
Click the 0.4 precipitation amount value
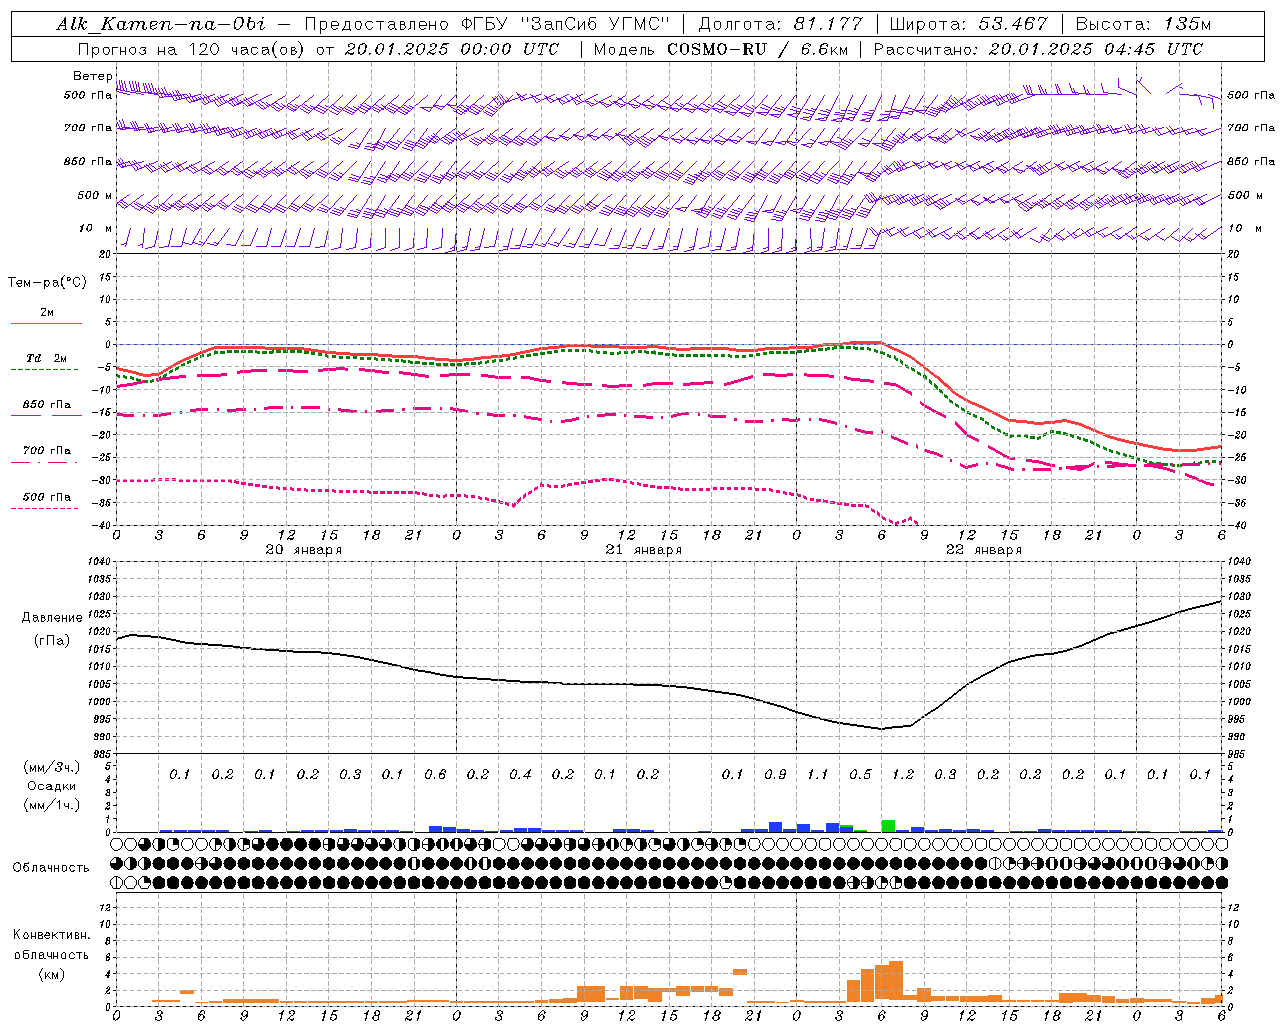tap(520, 775)
